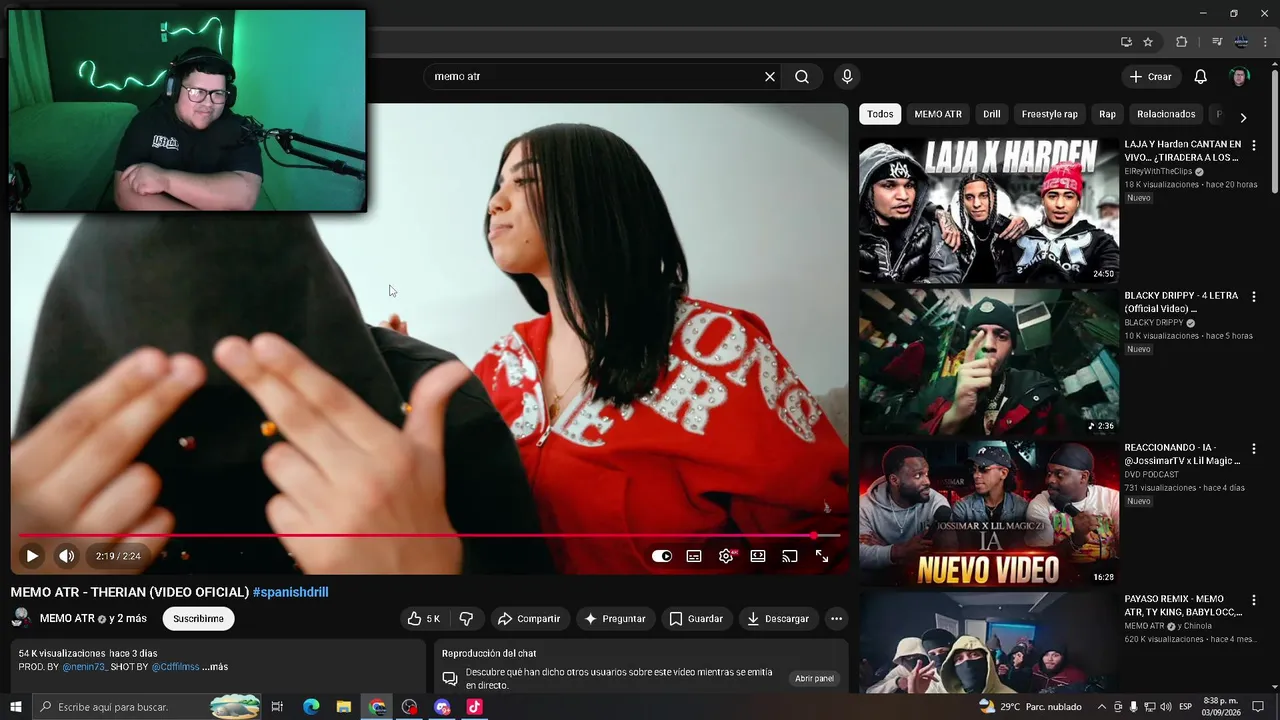Install the page as app from the address bar

pos(1126,42)
